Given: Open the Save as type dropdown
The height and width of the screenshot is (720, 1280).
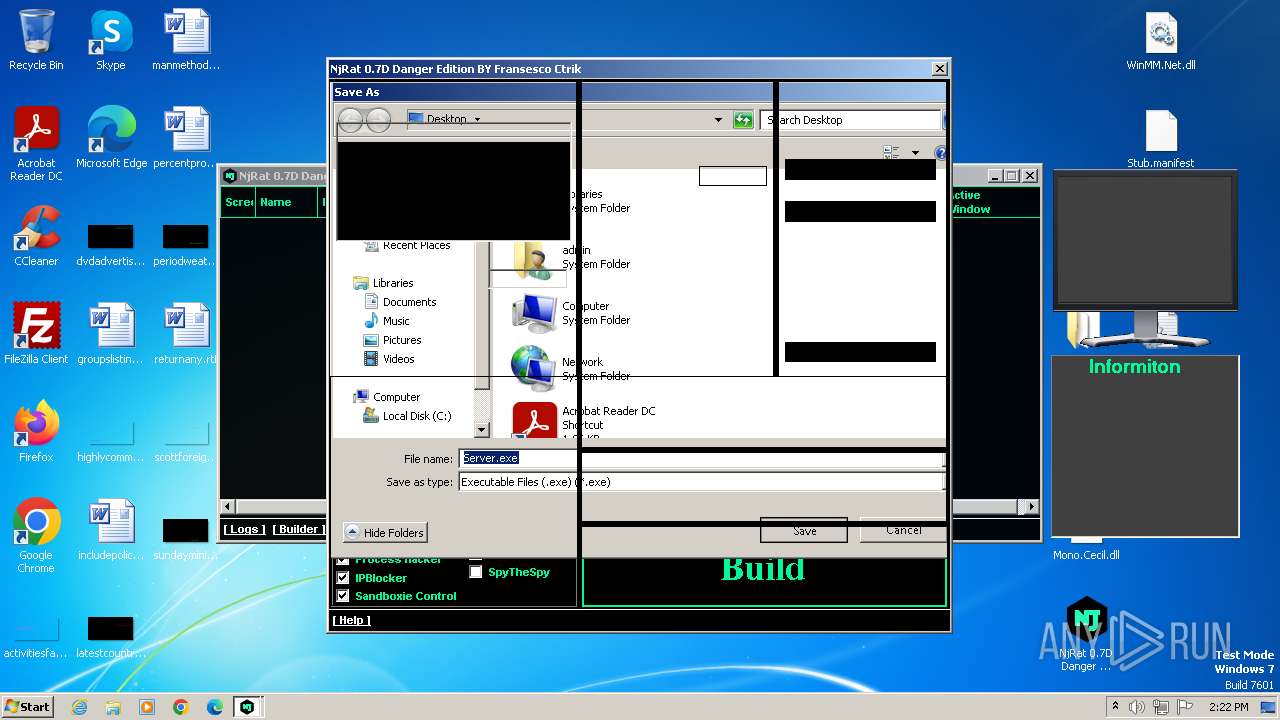Looking at the screenshot, I should pyautogui.click(x=700, y=482).
